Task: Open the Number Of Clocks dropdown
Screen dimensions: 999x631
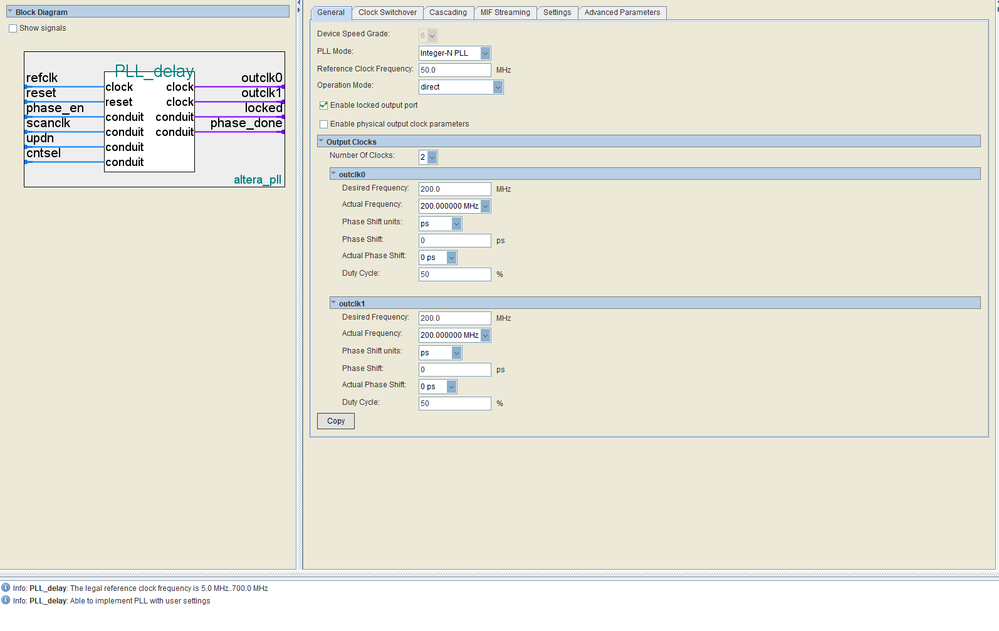Action: click(432, 157)
